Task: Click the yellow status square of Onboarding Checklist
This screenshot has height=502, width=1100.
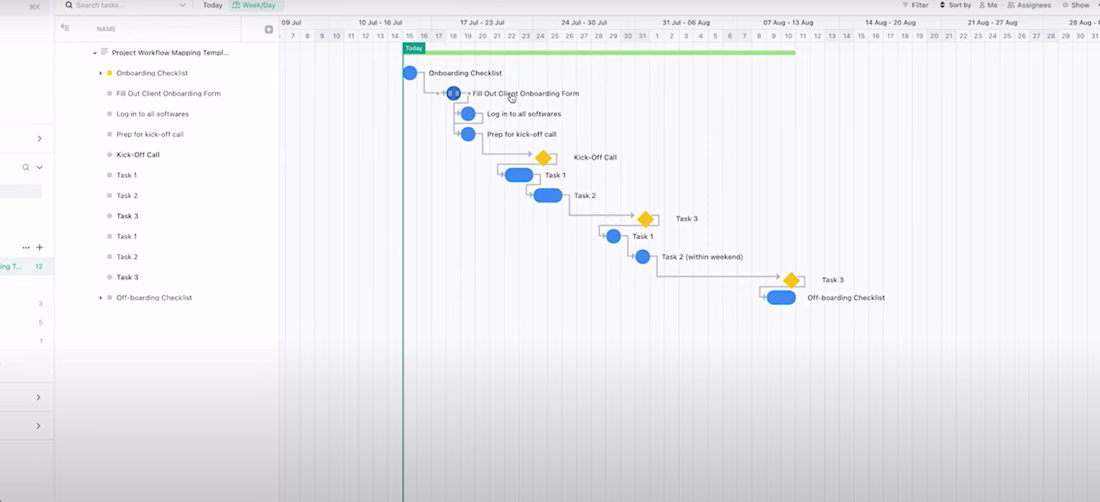Action: pos(109,73)
